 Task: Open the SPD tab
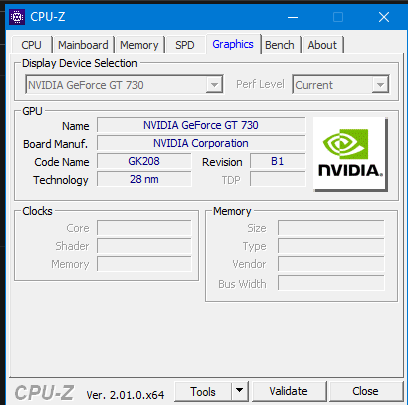coord(185,45)
